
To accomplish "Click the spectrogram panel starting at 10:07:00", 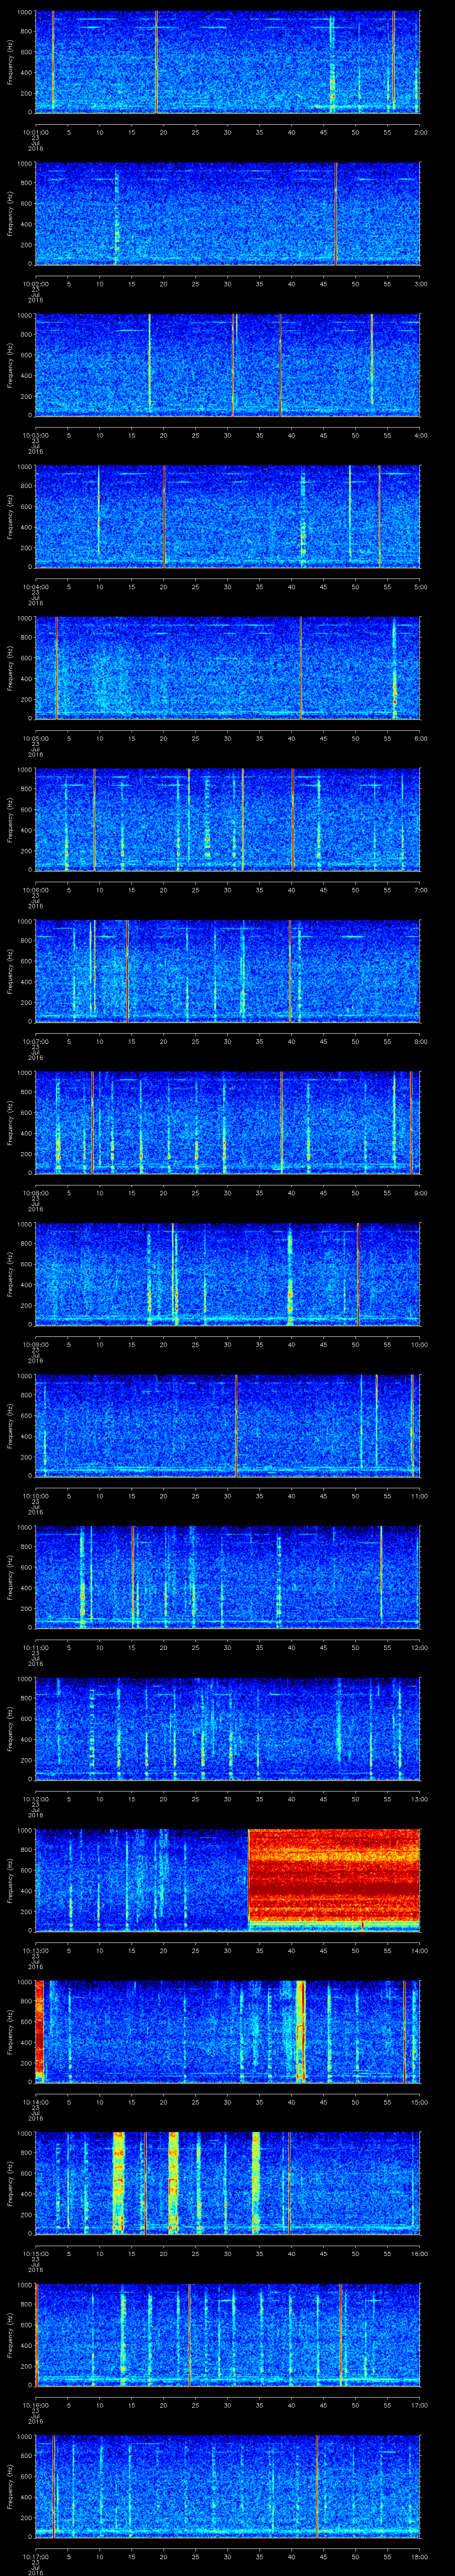I will click(227, 970).
